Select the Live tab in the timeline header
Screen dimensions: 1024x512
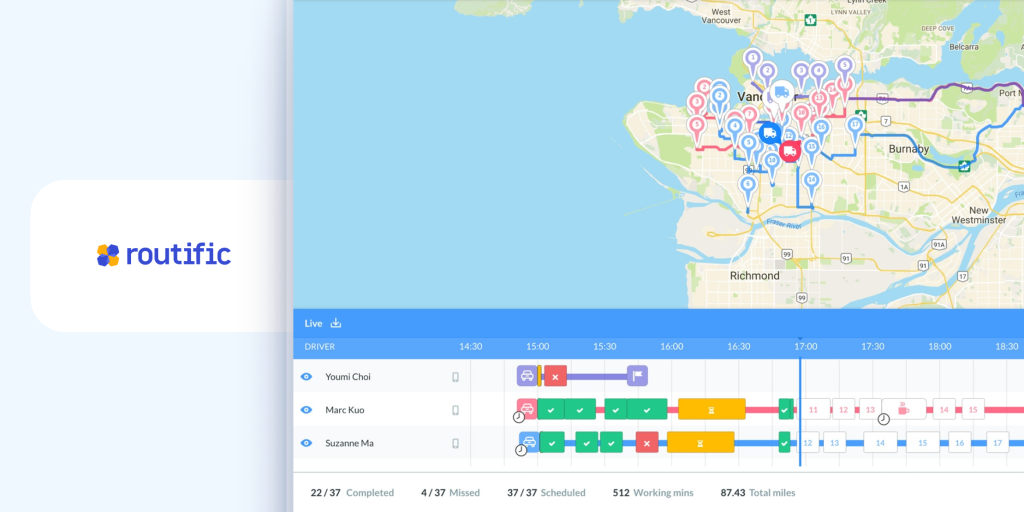[x=313, y=323]
